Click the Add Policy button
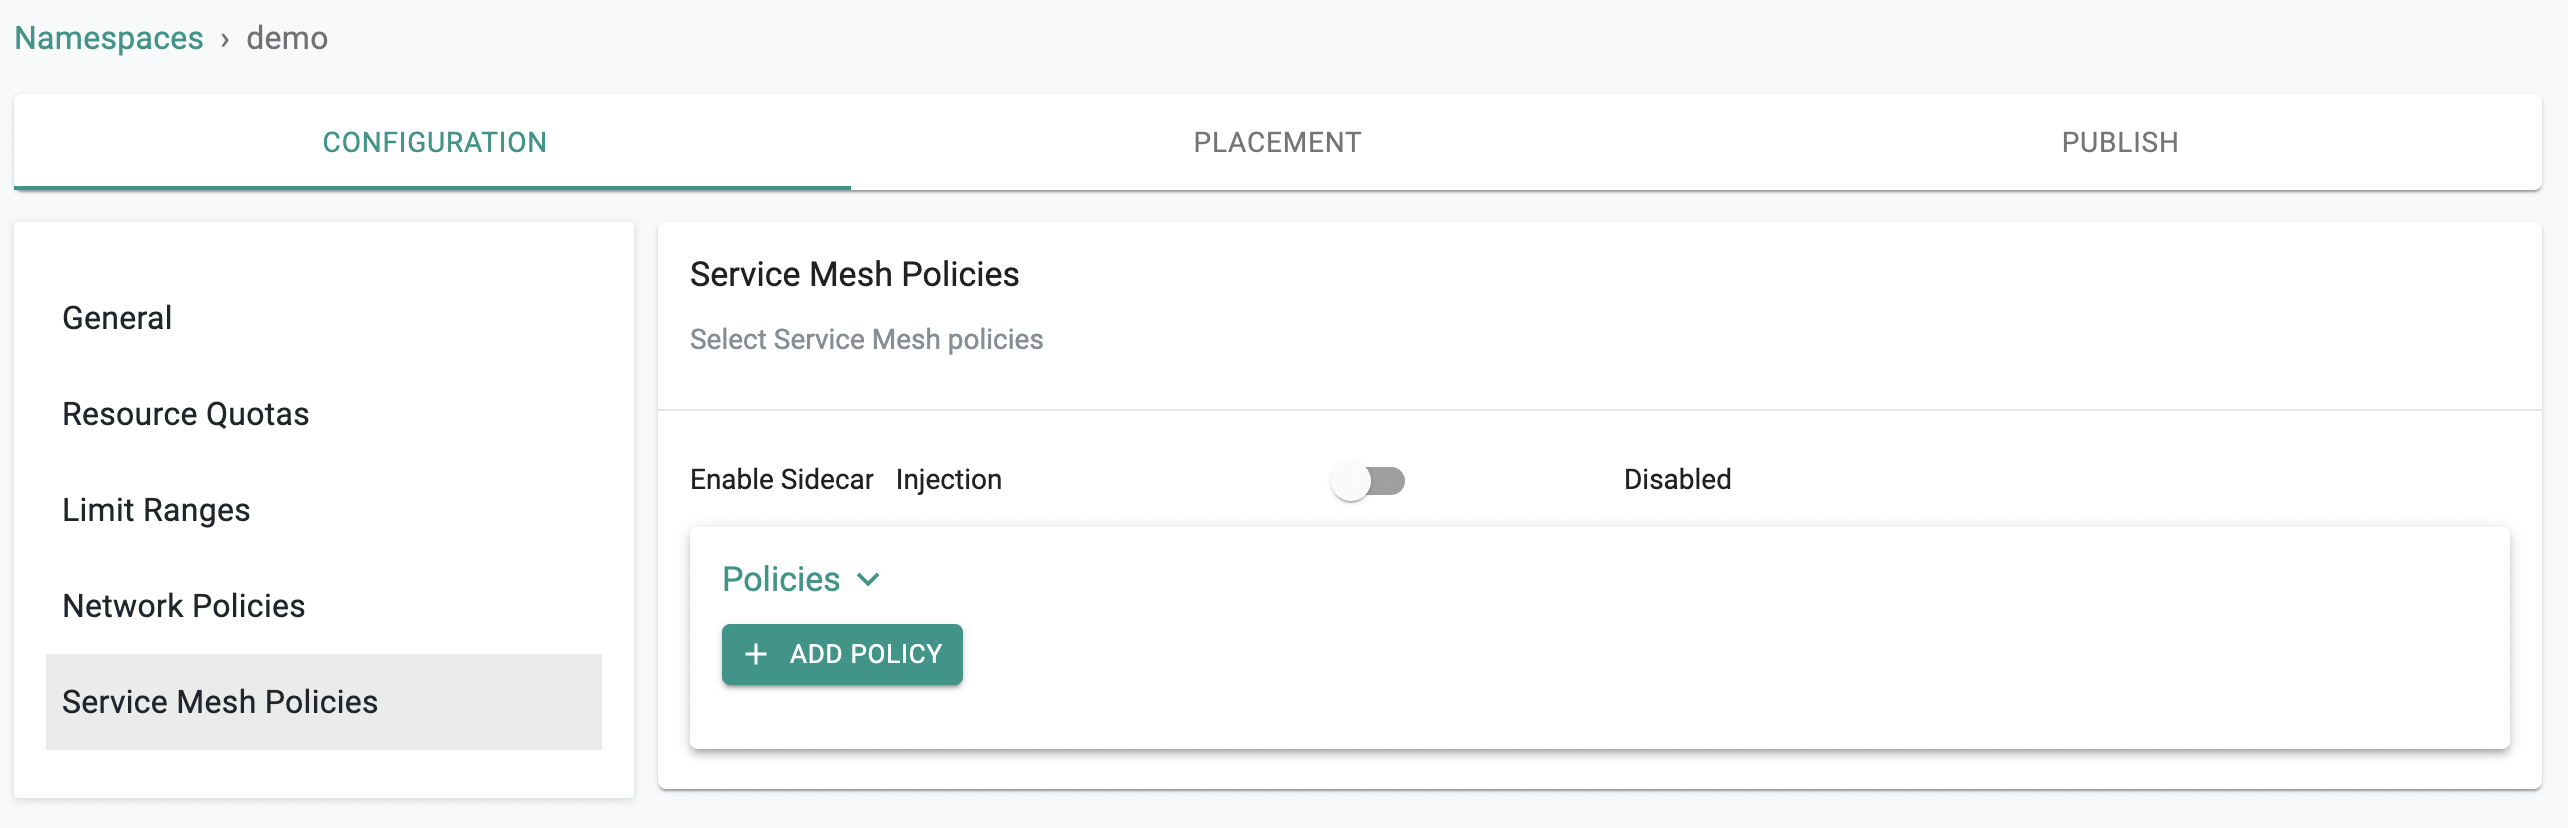This screenshot has height=828, width=2568. 842,654
